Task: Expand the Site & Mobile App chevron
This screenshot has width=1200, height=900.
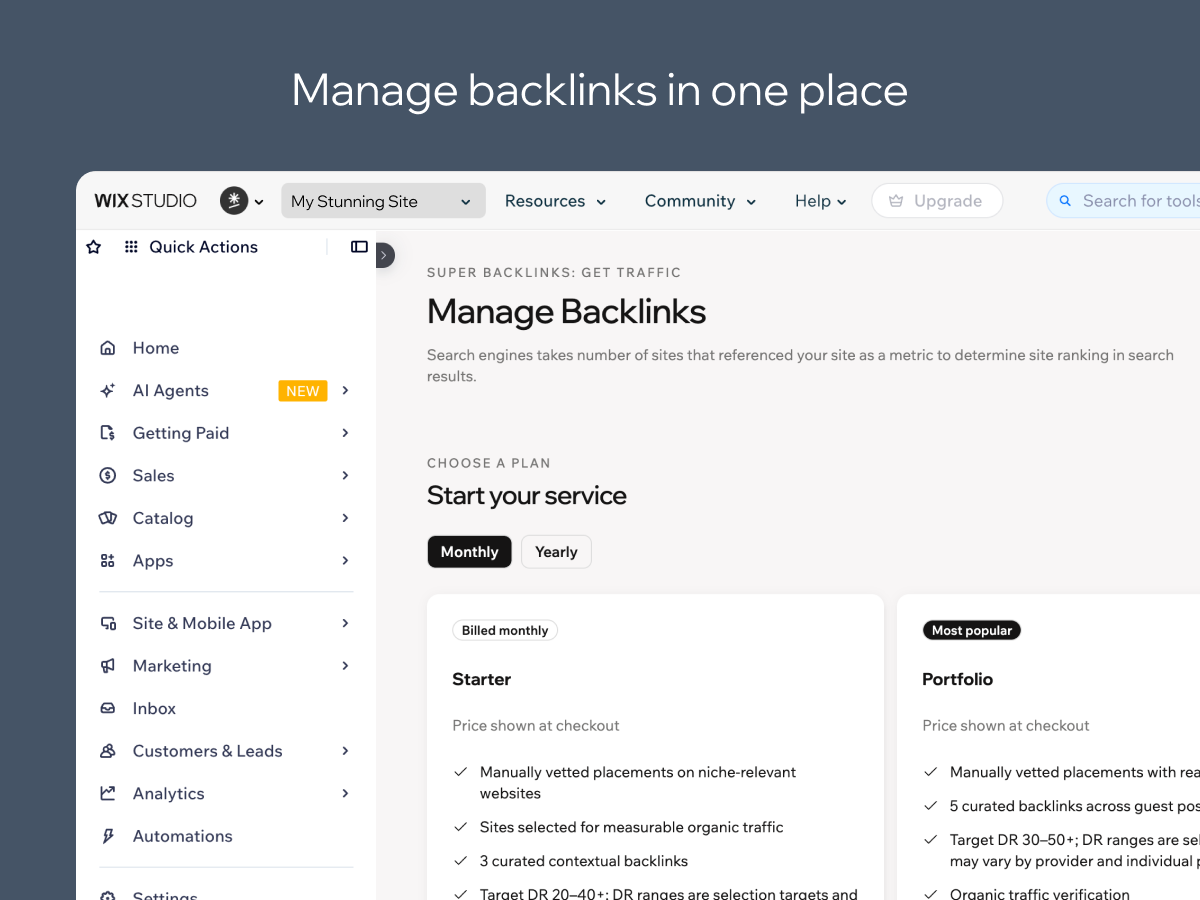Action: 345,623
